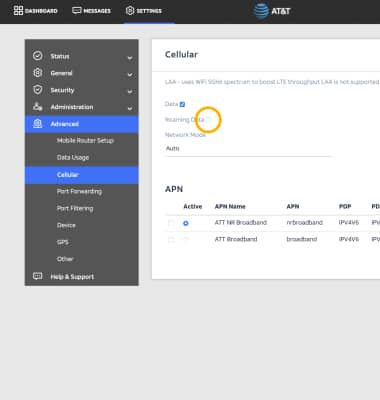Screen dimensions: 380x400
Task: Select the Advanced menu section
Action: point(82,124)
